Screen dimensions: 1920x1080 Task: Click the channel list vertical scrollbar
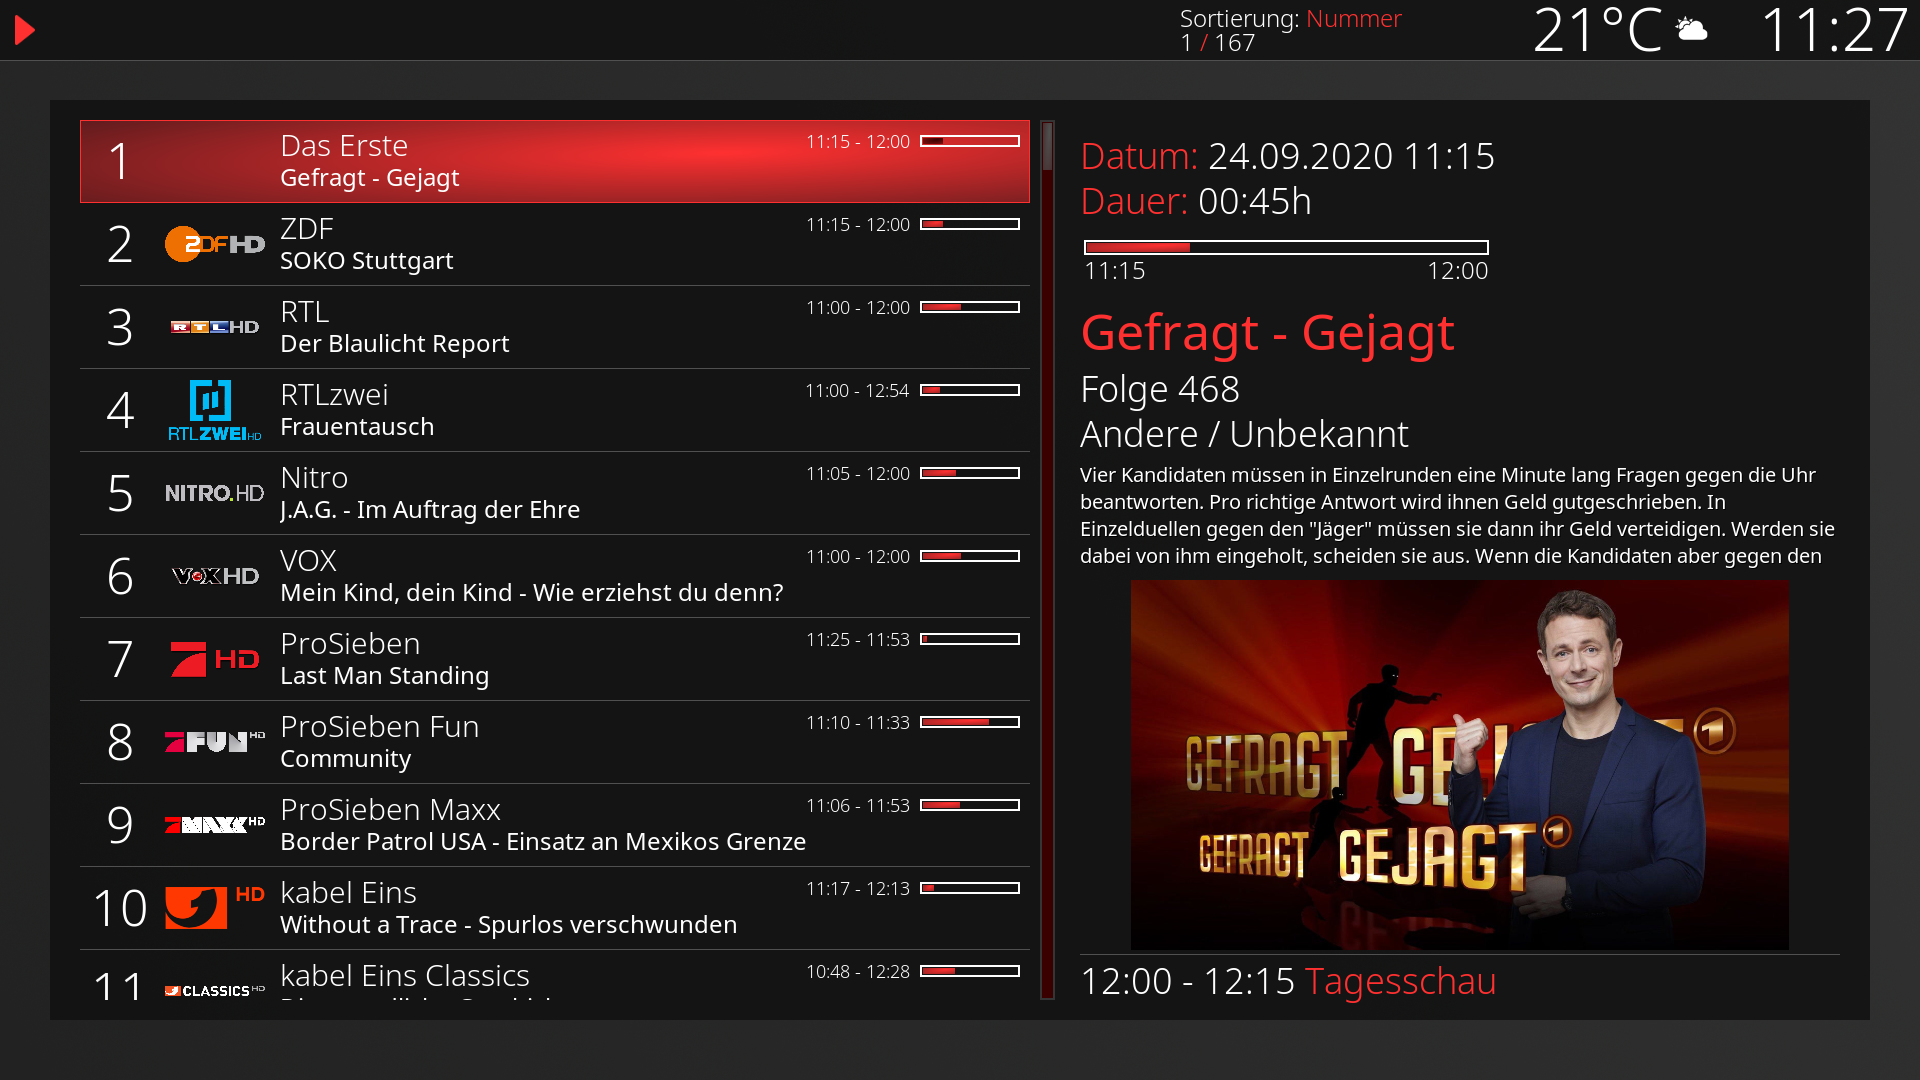tap(1047, 560)
